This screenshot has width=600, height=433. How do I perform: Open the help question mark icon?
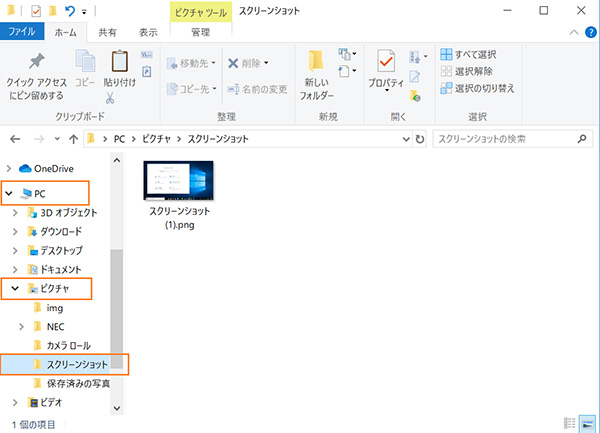tap(586, 32)
